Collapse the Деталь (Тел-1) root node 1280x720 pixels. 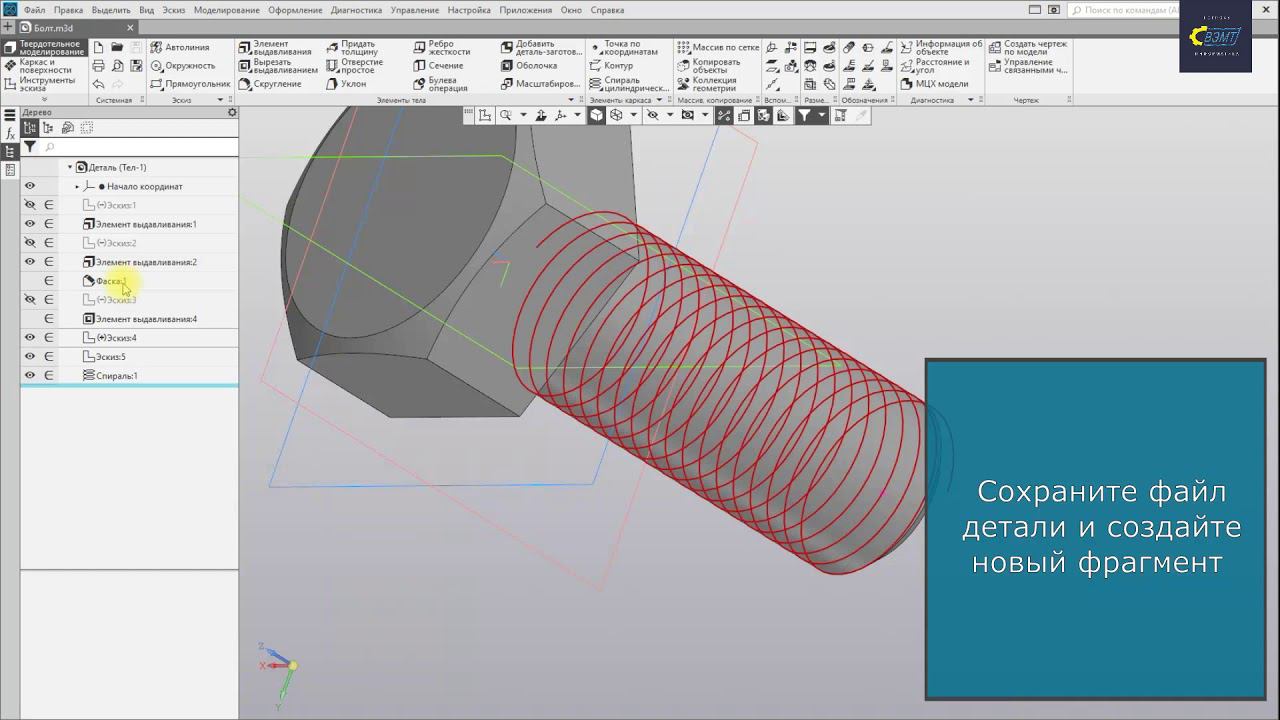(70, 168)
